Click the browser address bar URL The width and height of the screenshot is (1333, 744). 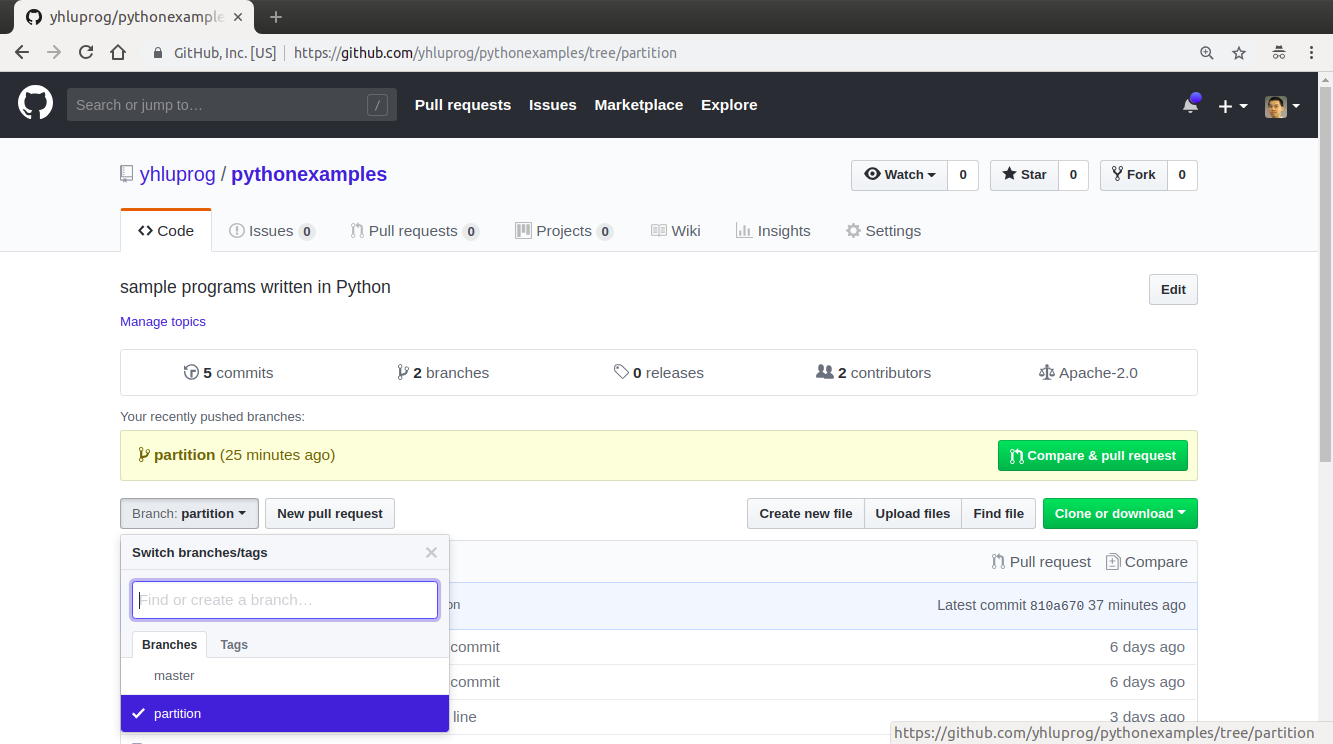(x=485, y=53)
